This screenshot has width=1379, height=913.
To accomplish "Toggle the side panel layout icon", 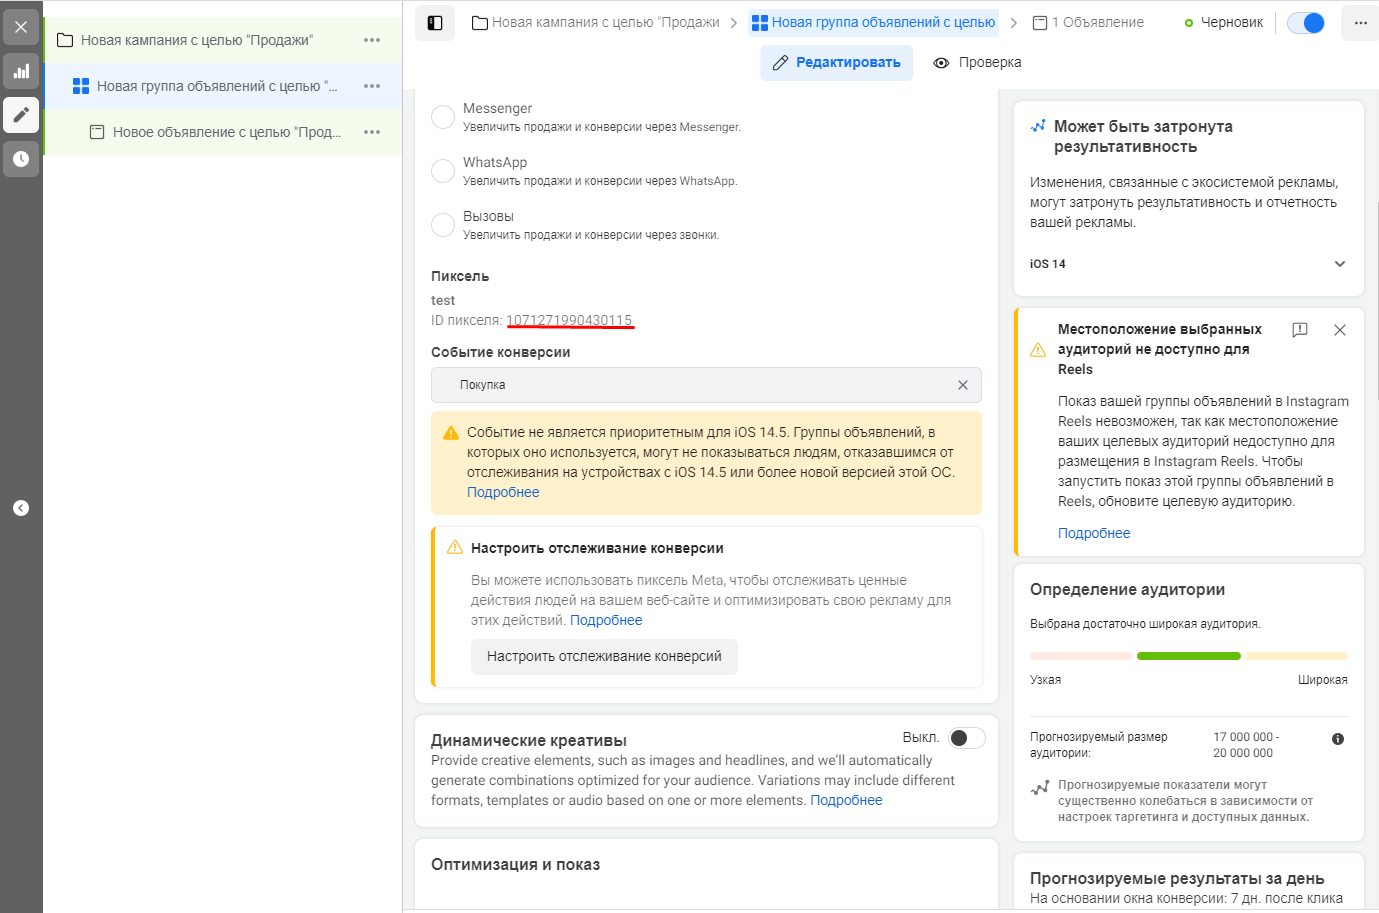I will (435, 22).
